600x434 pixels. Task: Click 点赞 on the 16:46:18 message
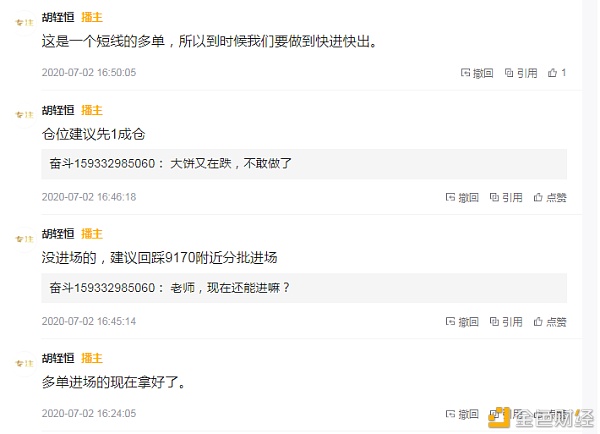click(x=550, y=197)
